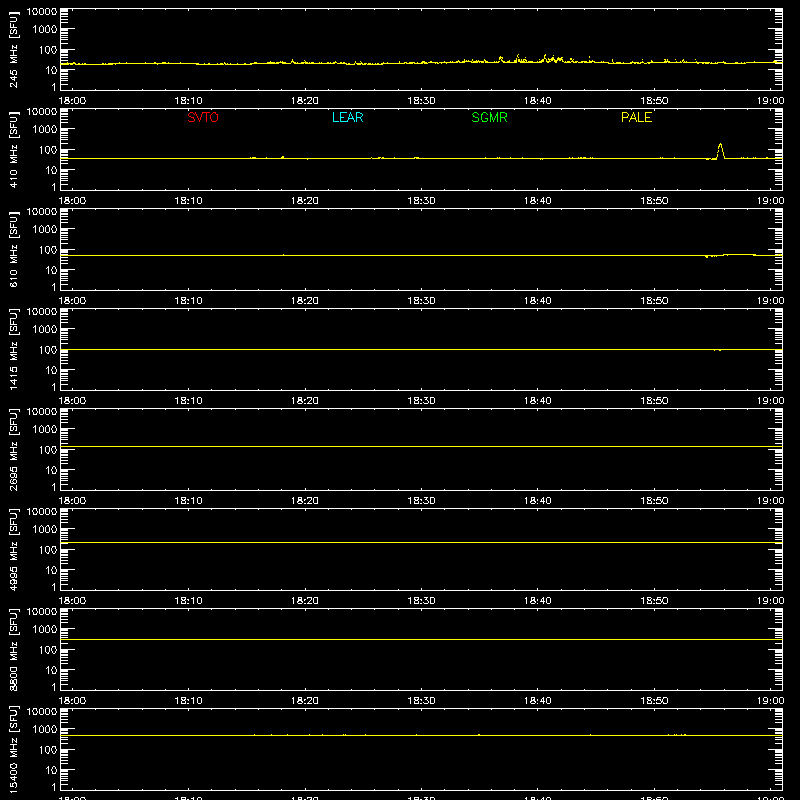Select 18:00 label under the 1415 MHz plot
Viewport: 800px width, 800px height.
(x=72, y=401)
